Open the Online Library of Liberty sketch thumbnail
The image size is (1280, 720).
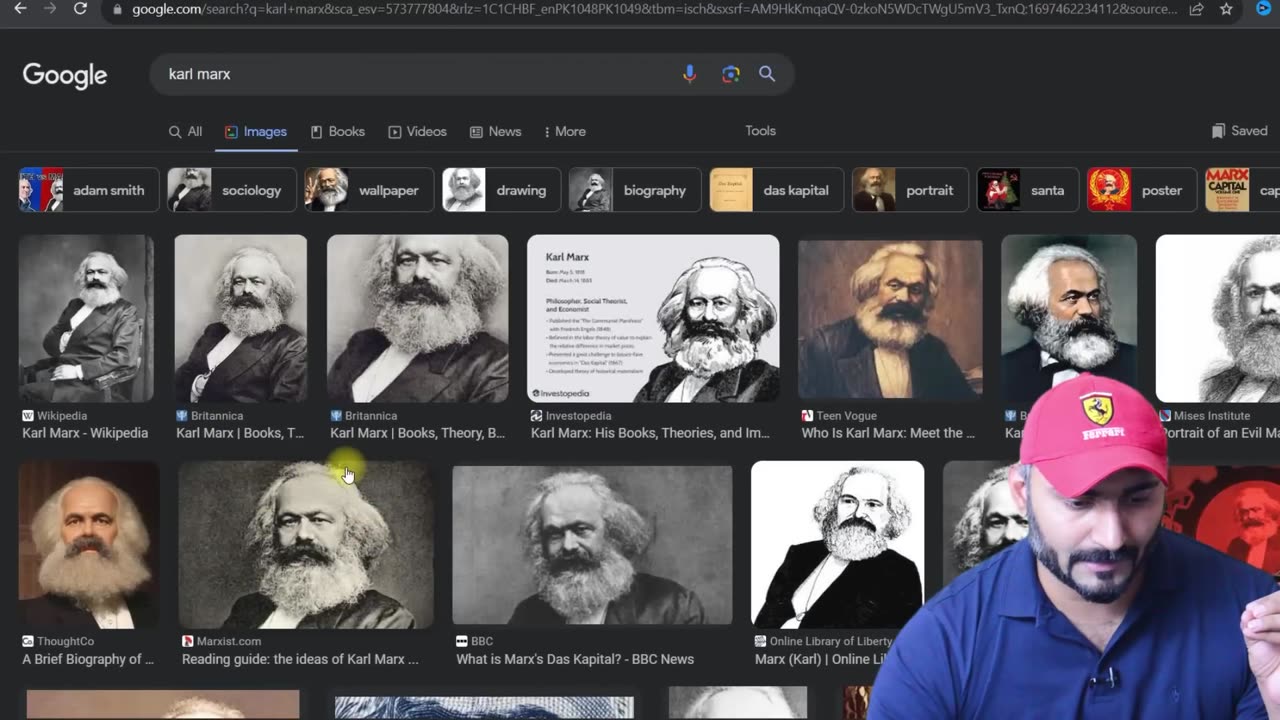pos(837,544)
